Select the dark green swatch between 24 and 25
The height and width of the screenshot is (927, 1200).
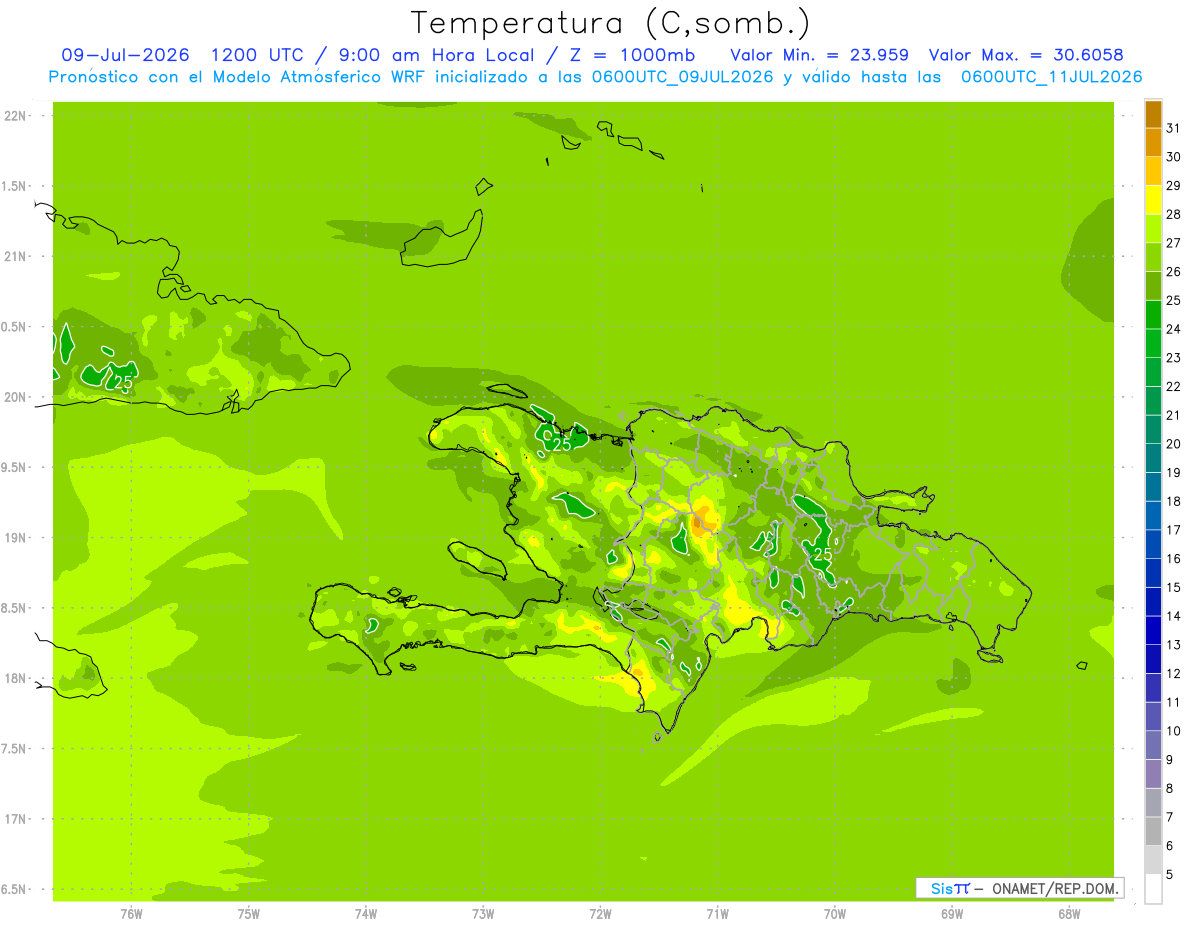(x=1153, y=315)
